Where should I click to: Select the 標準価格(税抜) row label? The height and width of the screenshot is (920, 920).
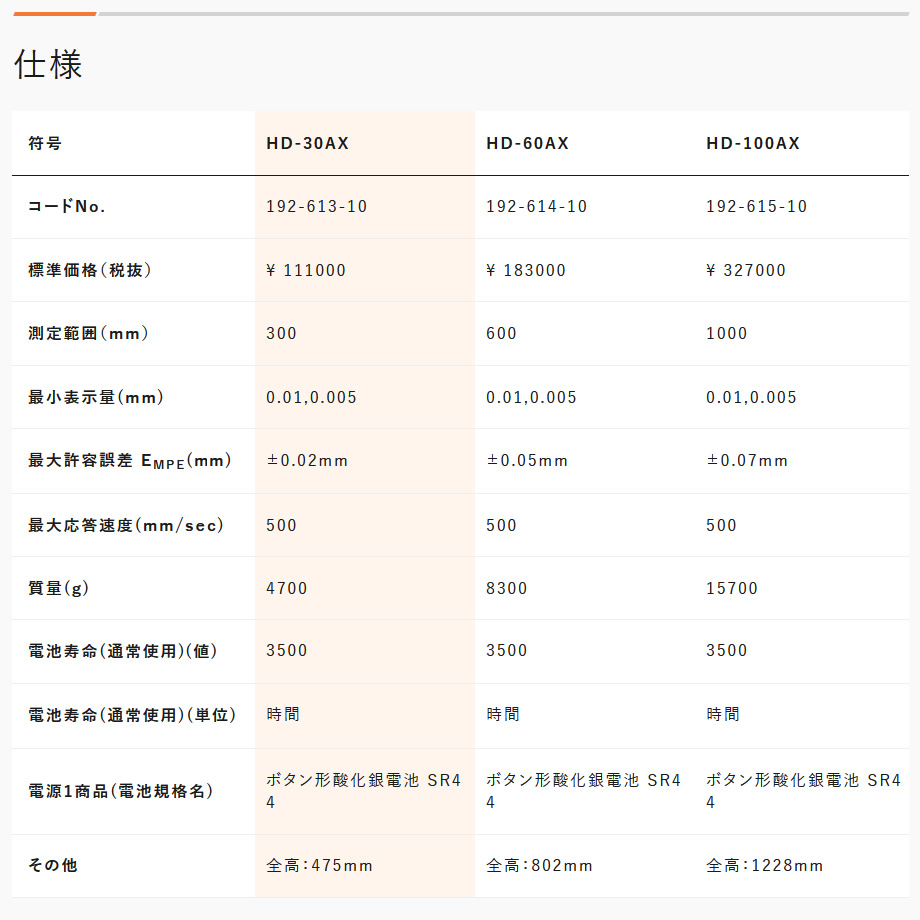pyautogui.click(x=90, y=270)
